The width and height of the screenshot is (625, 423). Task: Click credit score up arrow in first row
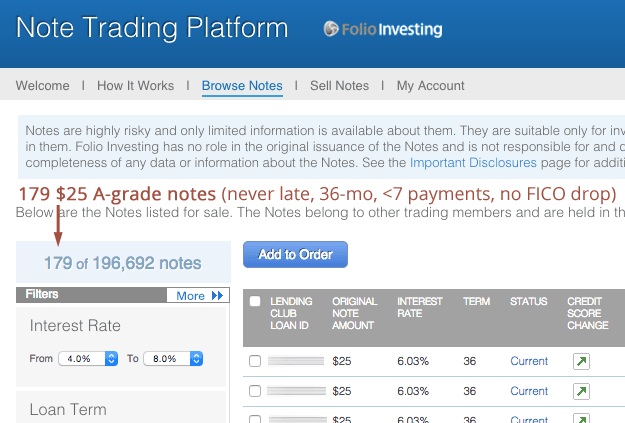click(581, 361)
